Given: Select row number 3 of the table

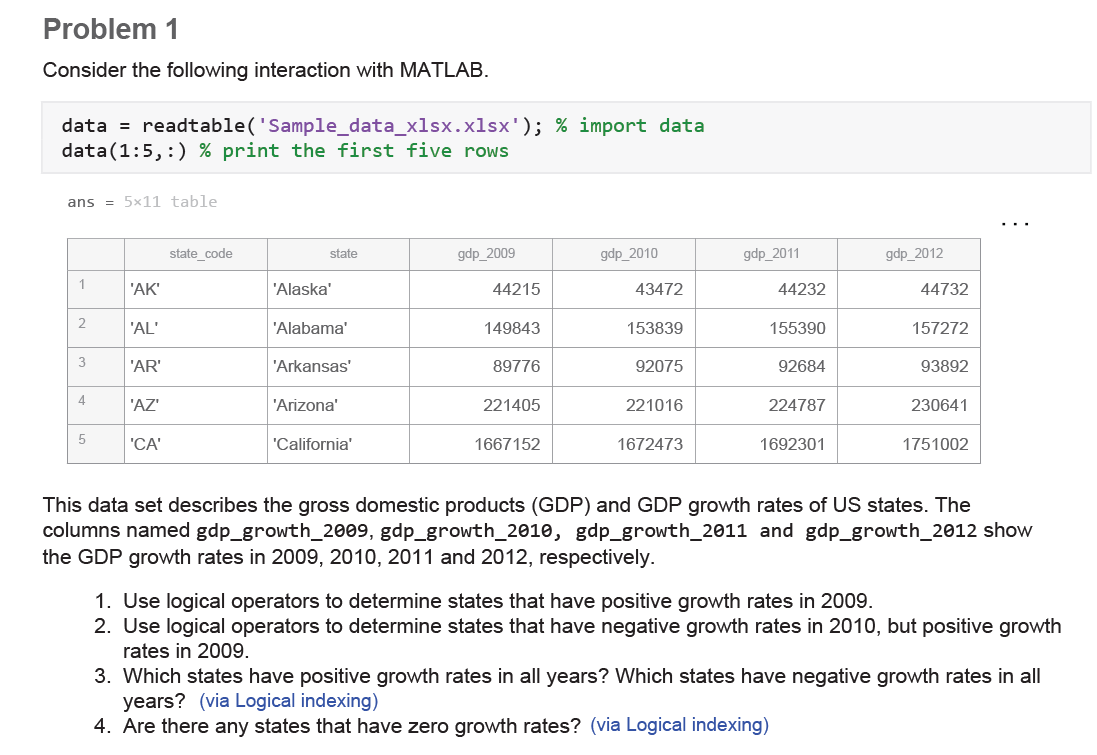Looking at the screenshot, I should [96, 367].
